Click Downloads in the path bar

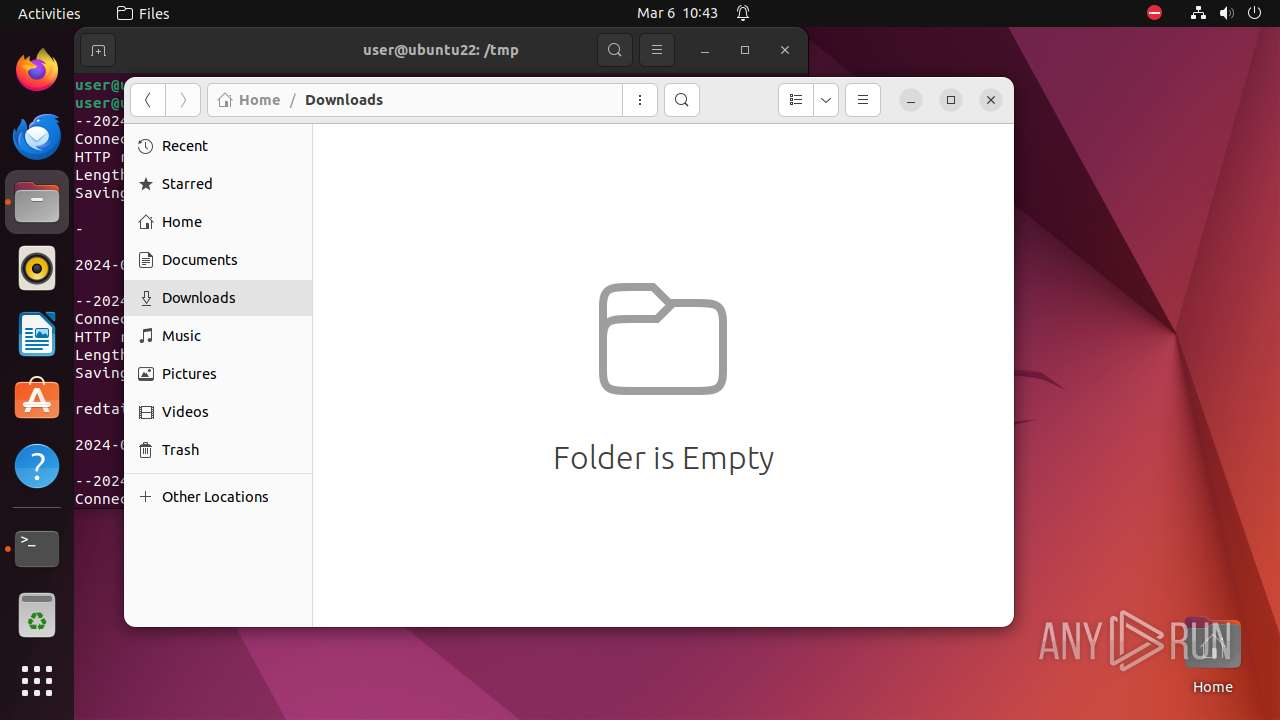click(x=344, y=100)
